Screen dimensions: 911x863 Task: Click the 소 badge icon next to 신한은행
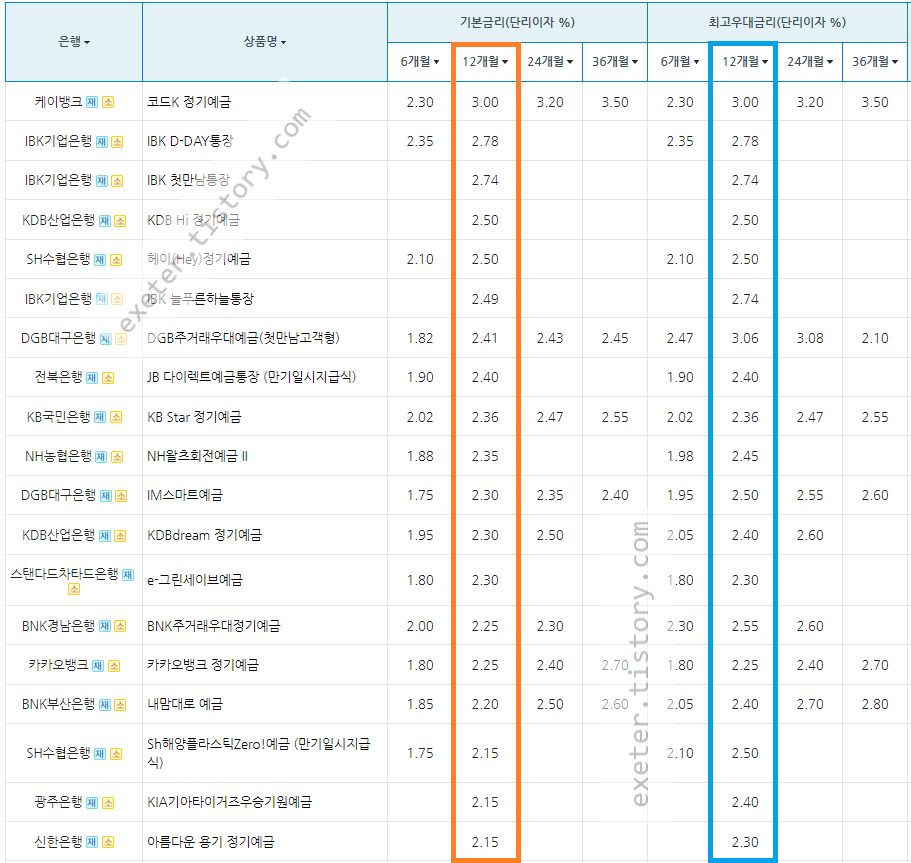108,842
